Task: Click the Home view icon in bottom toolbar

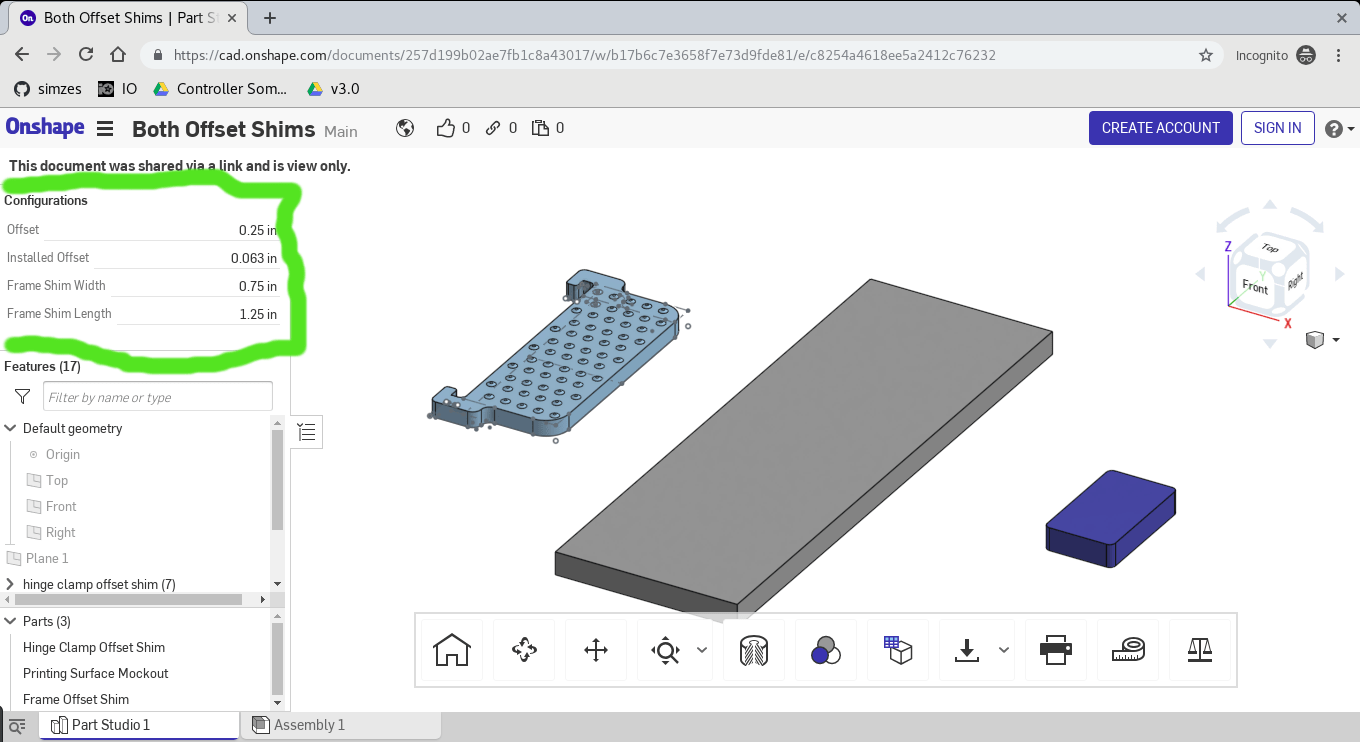Action: 452,651
